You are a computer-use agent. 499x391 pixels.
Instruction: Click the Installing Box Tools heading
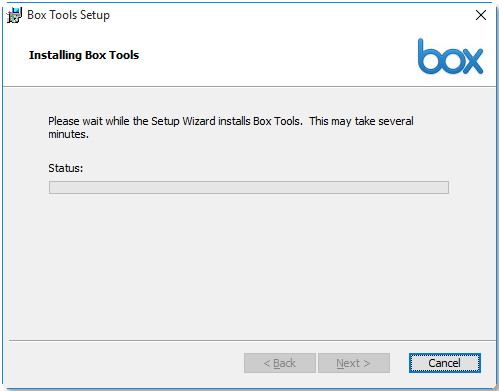(x=84, y=55)
